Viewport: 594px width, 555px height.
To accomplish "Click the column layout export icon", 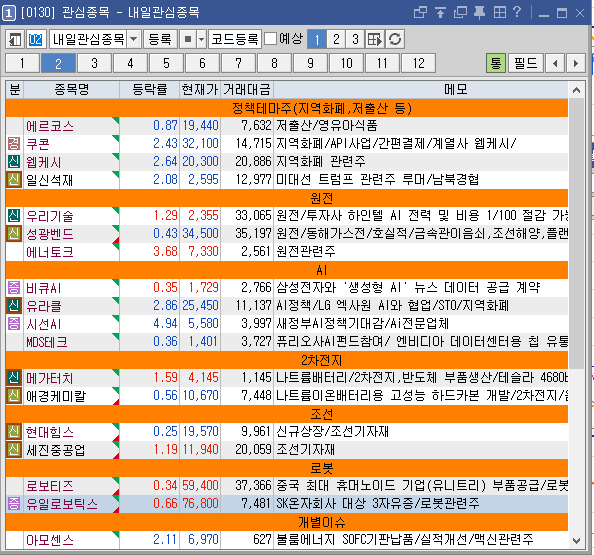I will click(x=375, y=39).
